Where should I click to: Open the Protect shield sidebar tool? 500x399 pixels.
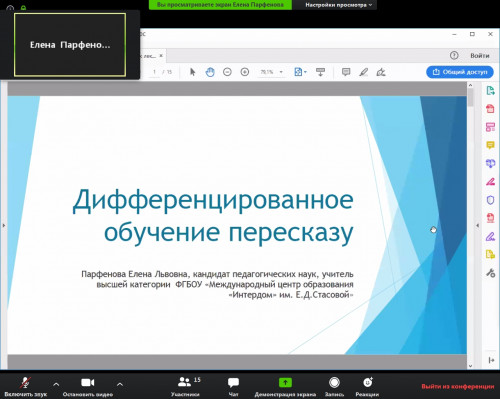click(490, 200)
